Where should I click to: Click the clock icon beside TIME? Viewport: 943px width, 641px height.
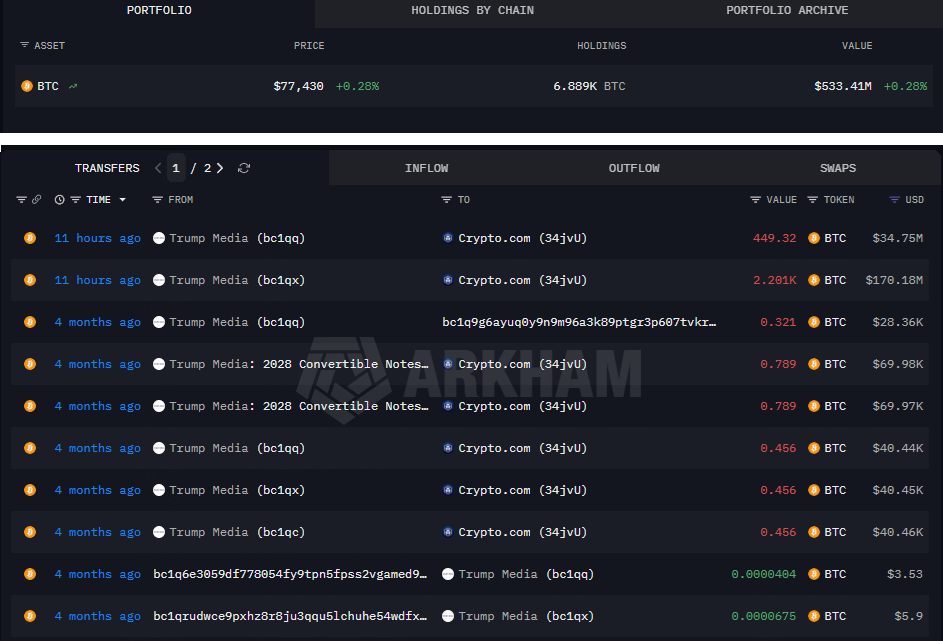(x=60, y=200)
